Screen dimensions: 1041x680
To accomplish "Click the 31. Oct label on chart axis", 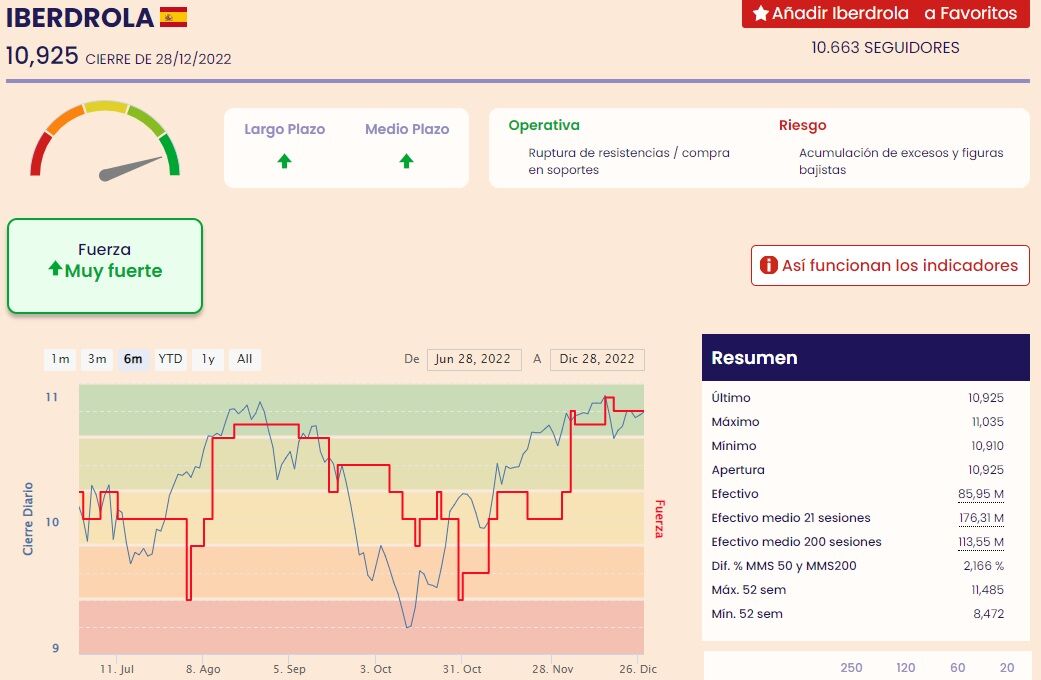I will pyautogui.click(x=462, y=669).
